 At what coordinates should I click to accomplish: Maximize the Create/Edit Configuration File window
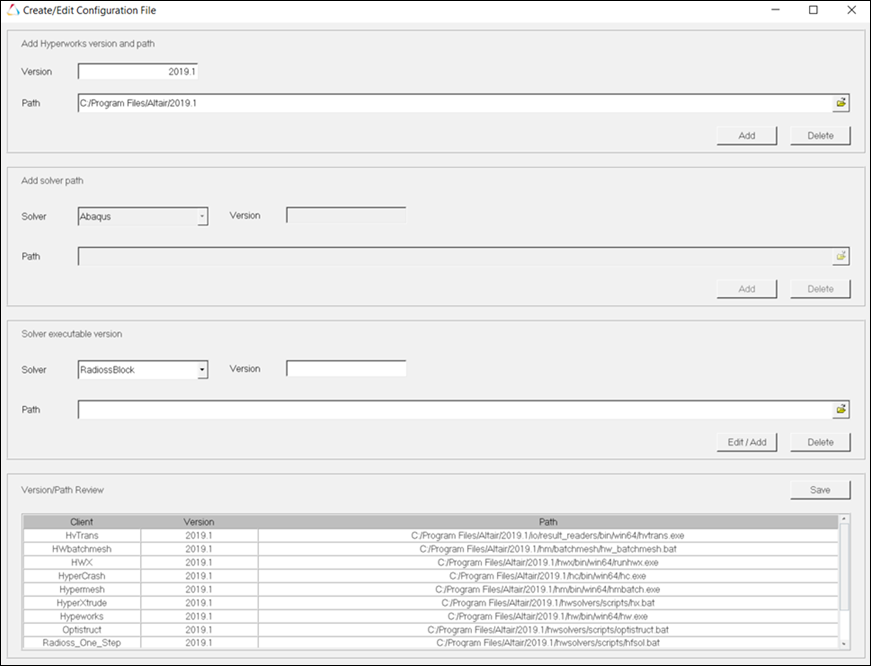813,10
